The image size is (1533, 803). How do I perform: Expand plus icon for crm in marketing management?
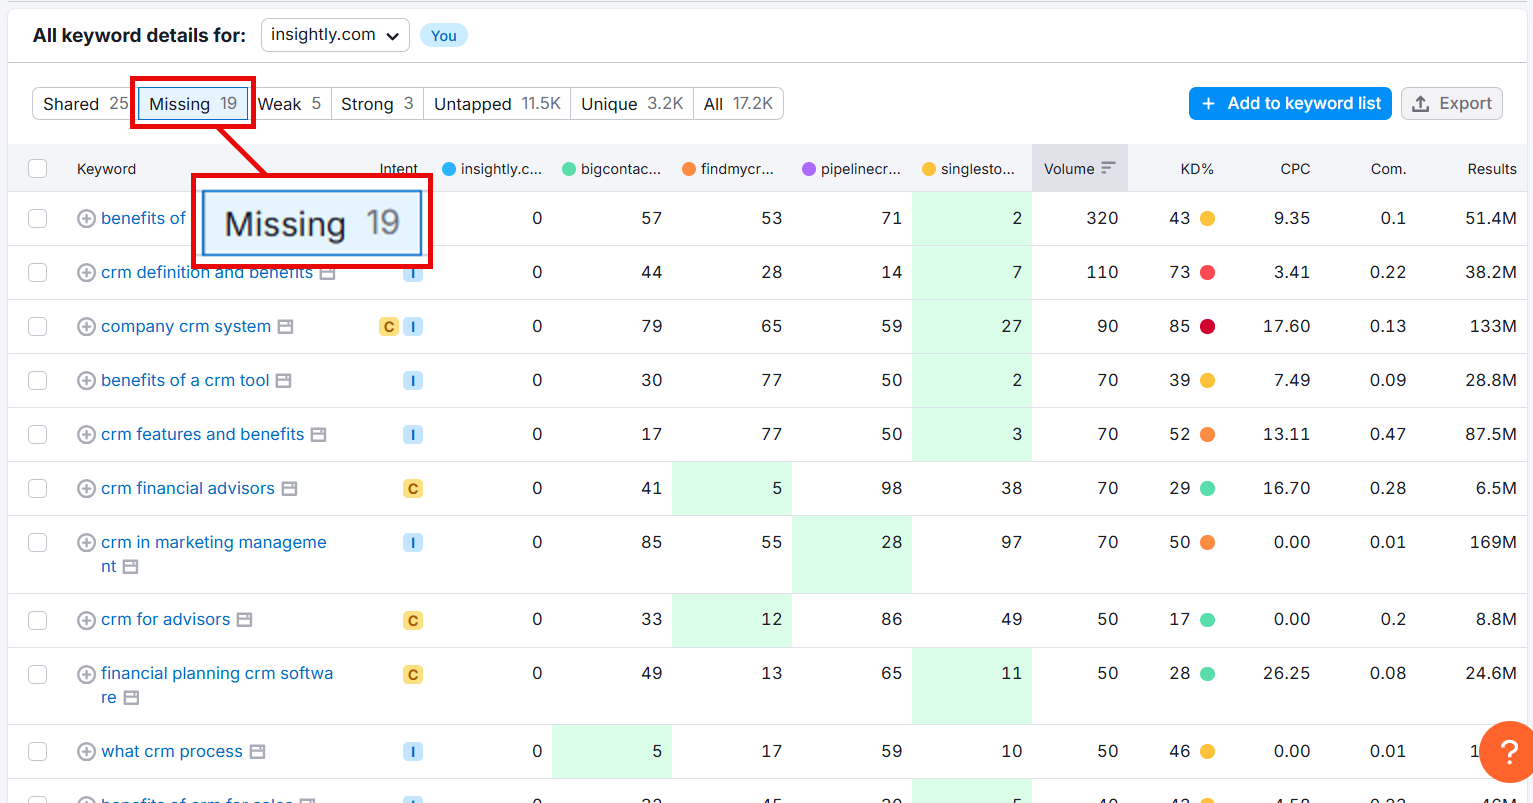click(x=86, y=543)
